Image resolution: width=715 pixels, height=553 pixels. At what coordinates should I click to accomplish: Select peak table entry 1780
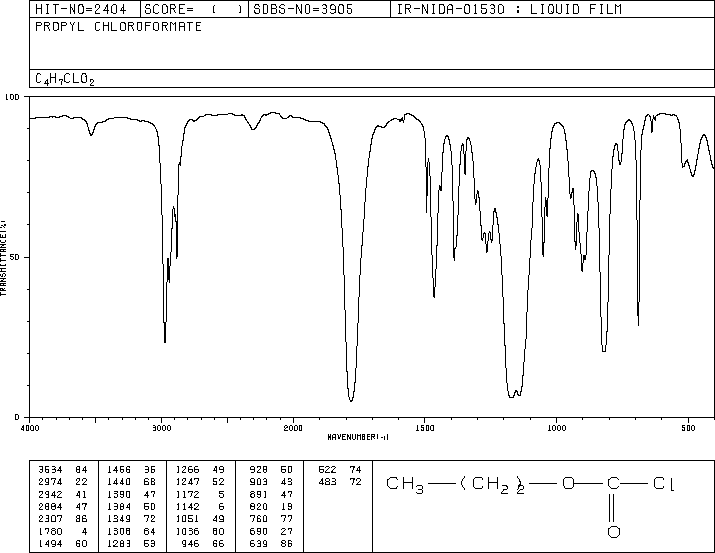click(63, 532)
